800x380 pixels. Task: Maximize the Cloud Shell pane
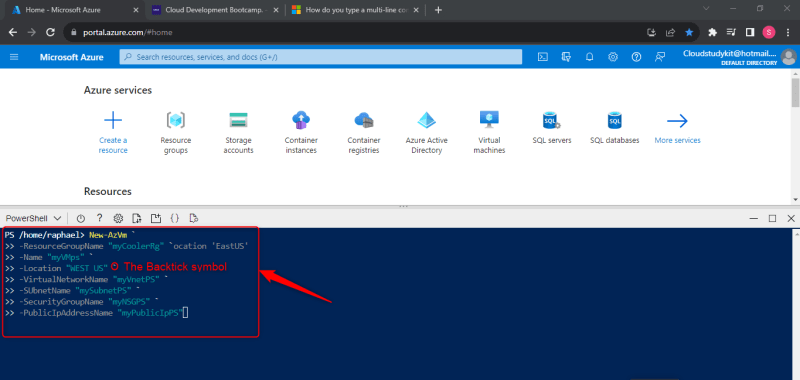[772, 218]
